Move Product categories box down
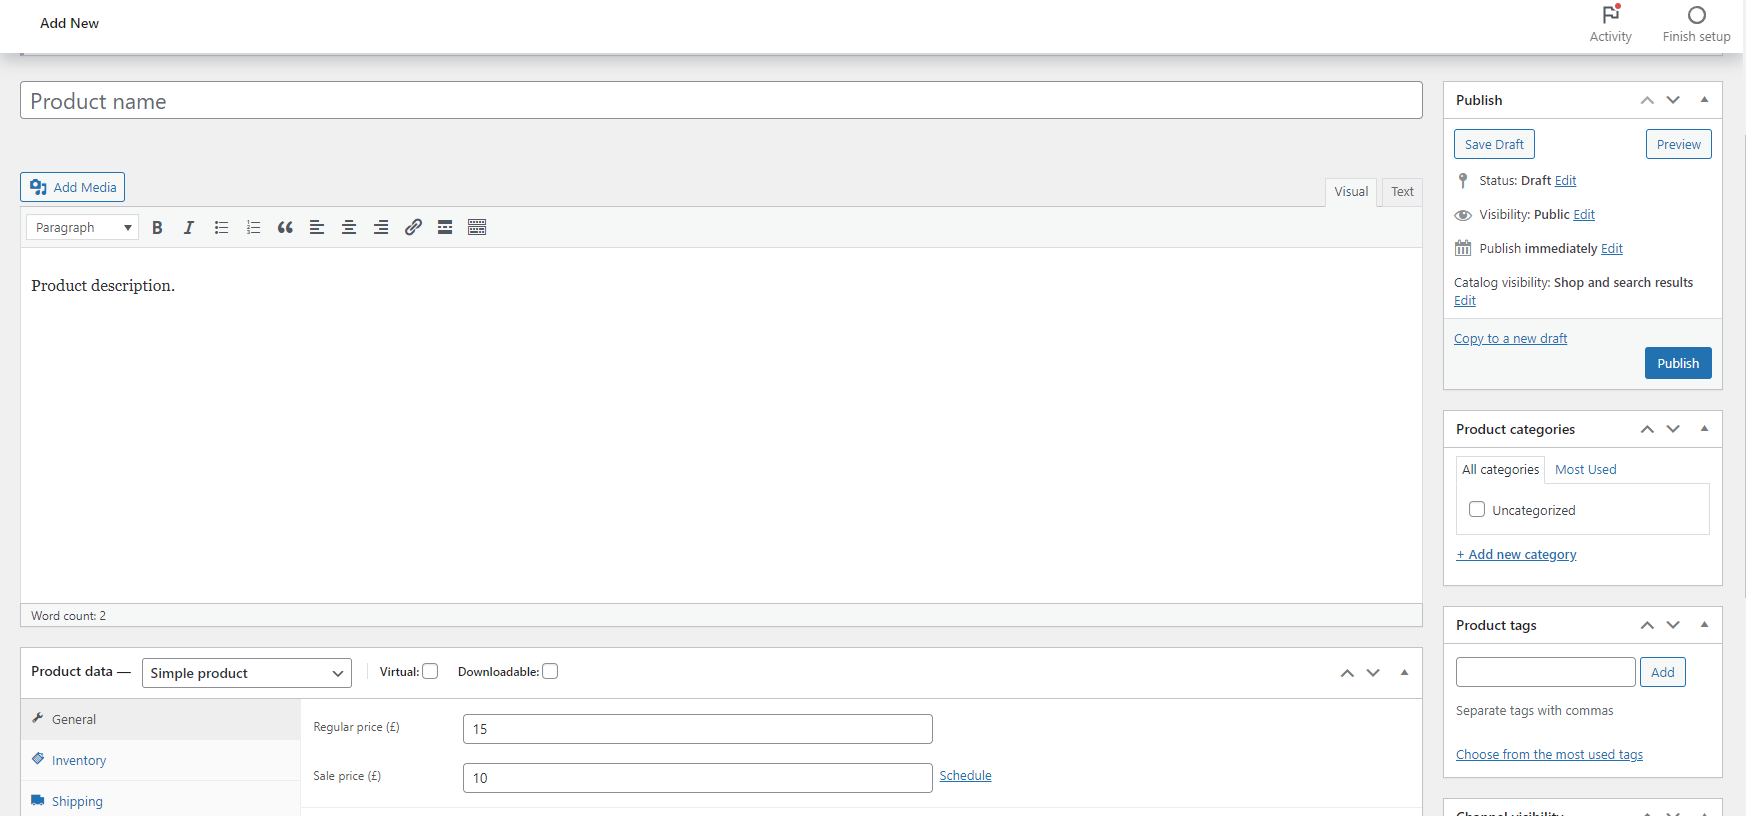The image size is (1746, 816). (1673, 429)
